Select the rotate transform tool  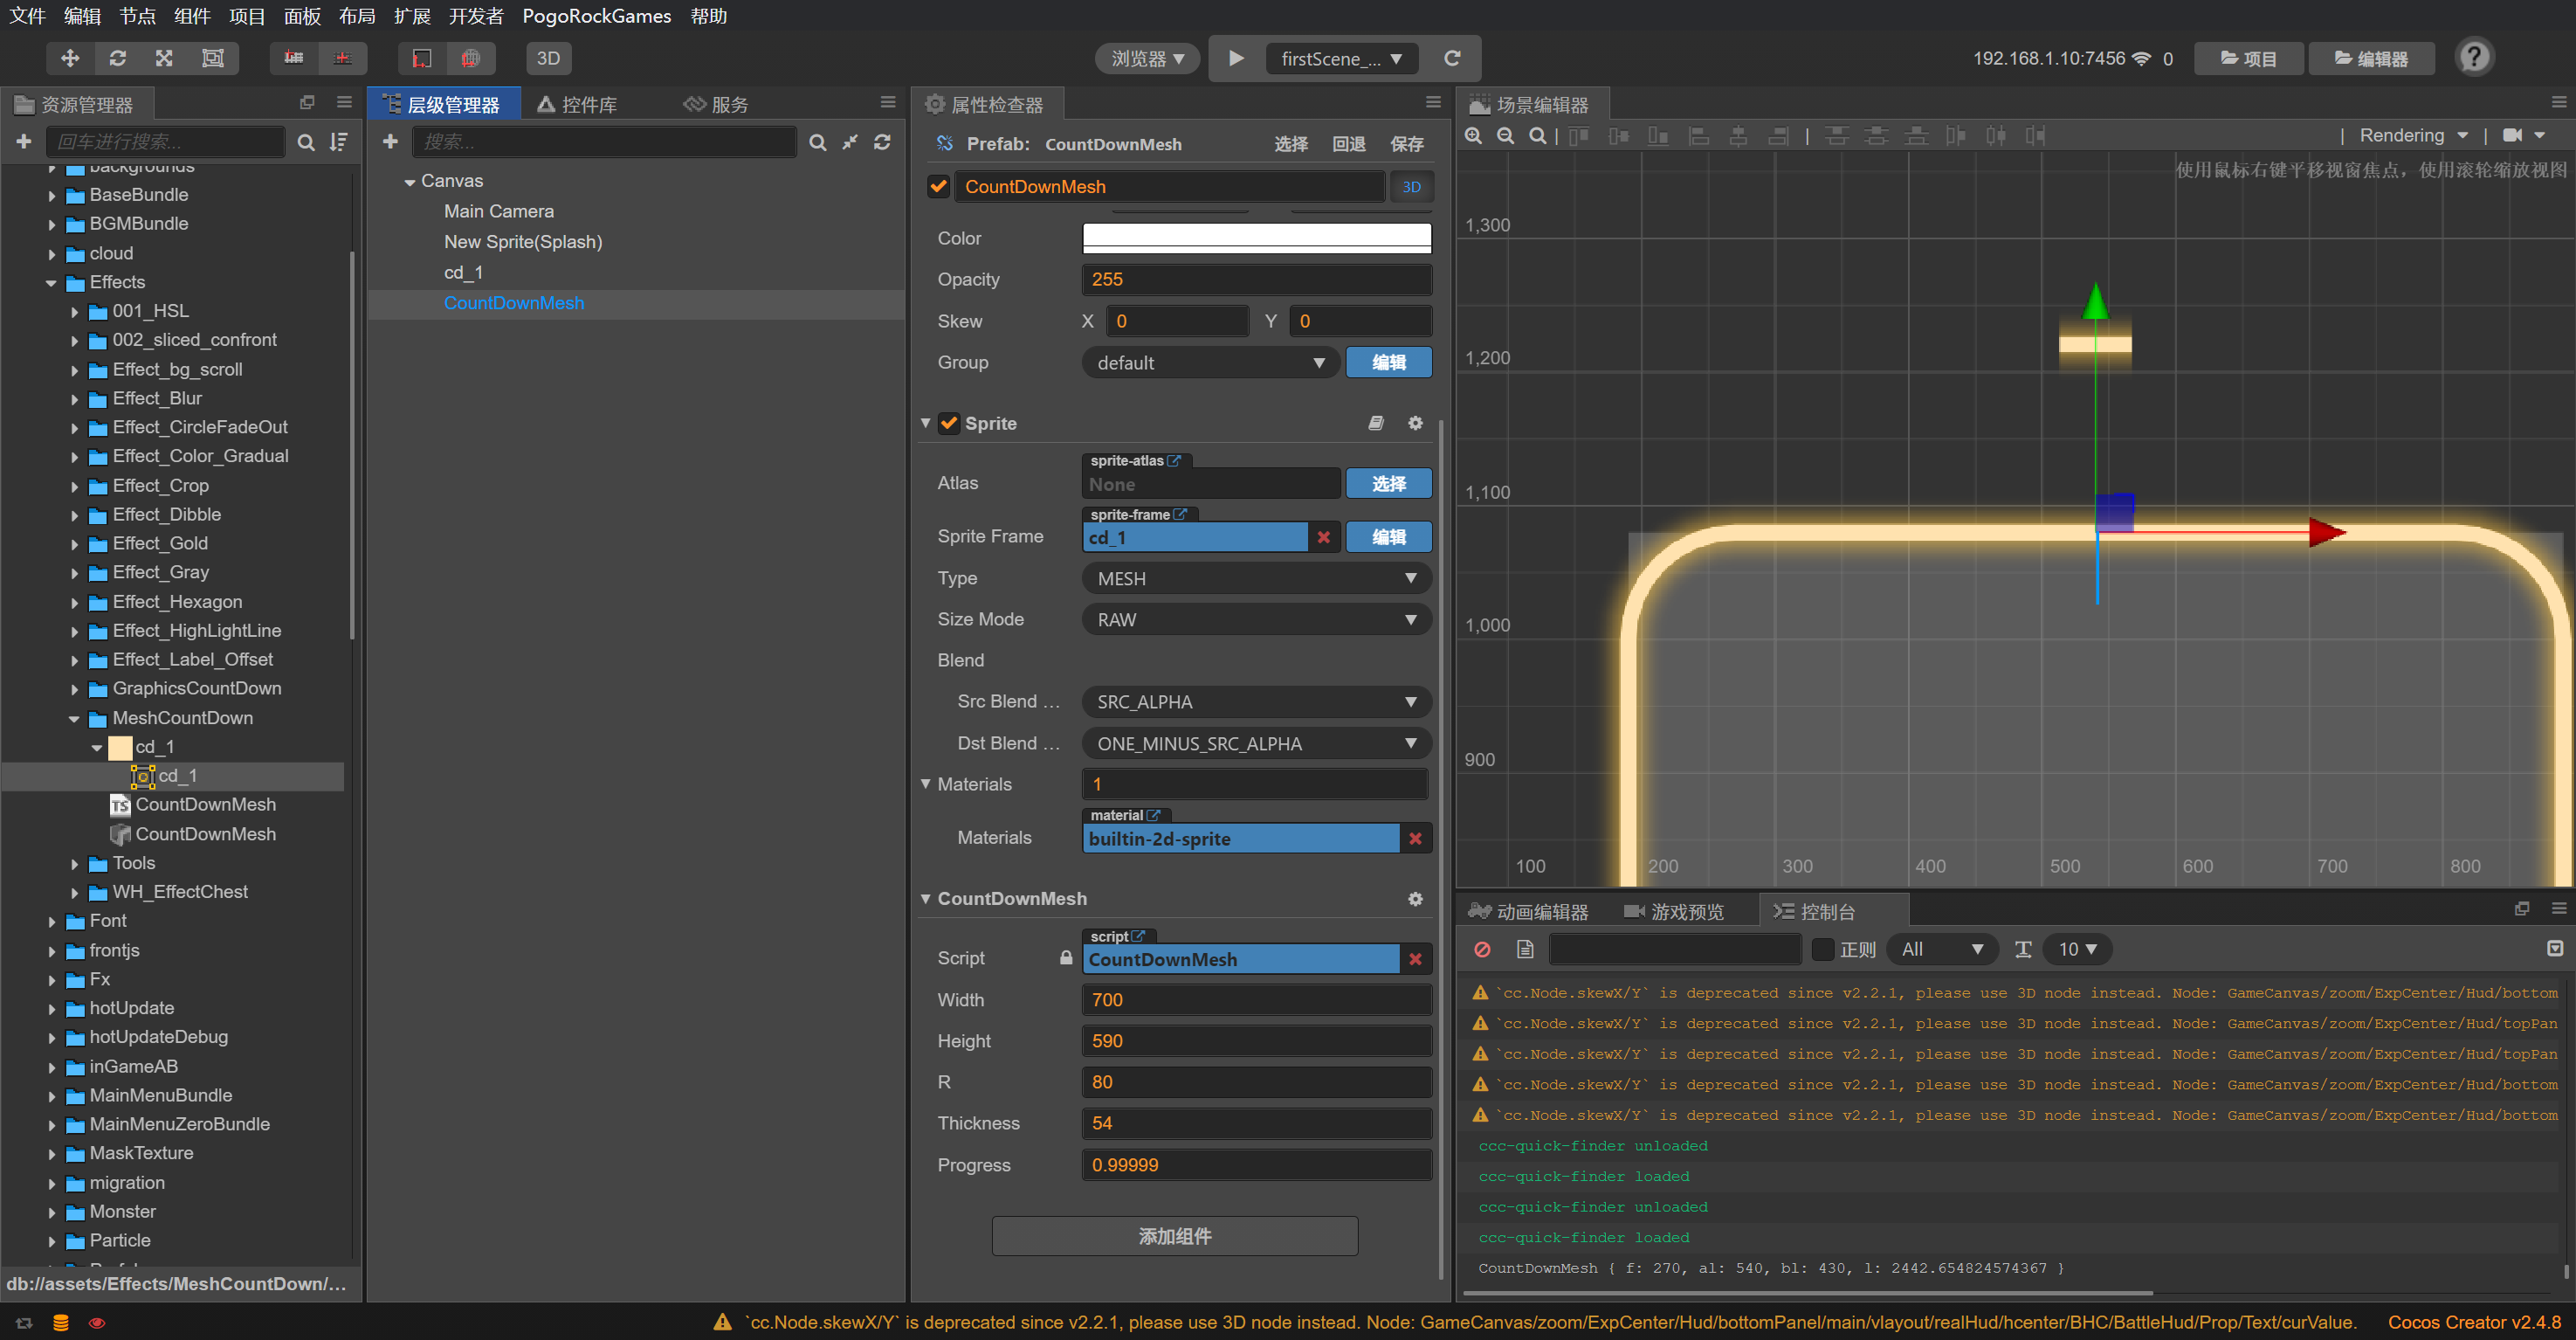117,58
